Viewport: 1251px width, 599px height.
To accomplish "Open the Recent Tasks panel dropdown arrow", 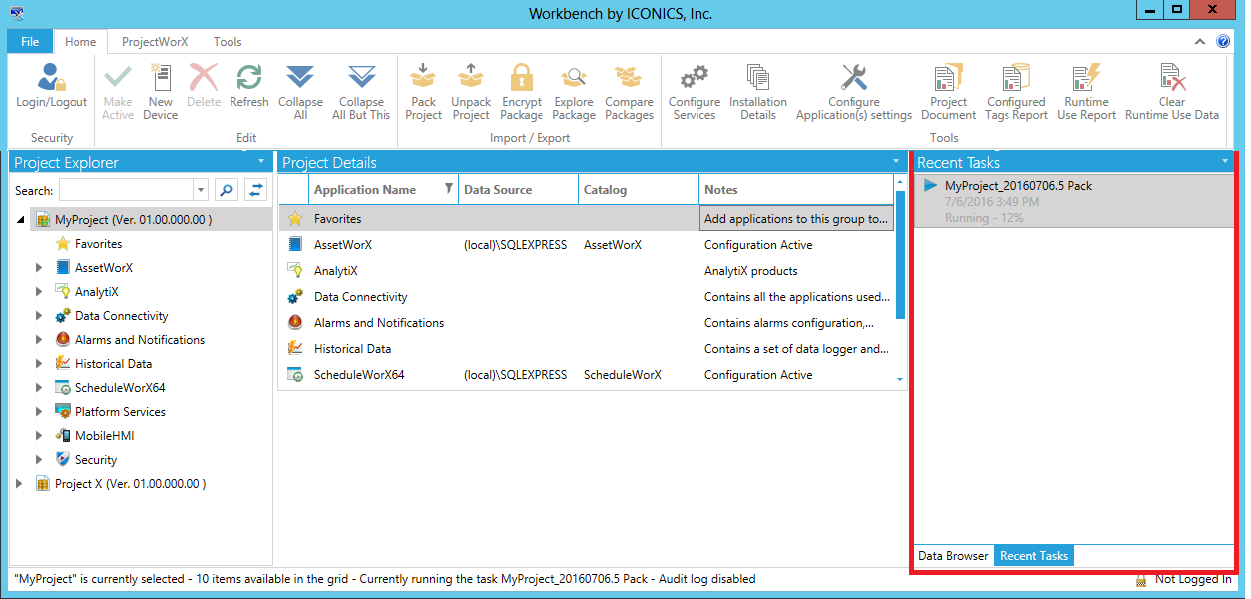I will 1225,162.
